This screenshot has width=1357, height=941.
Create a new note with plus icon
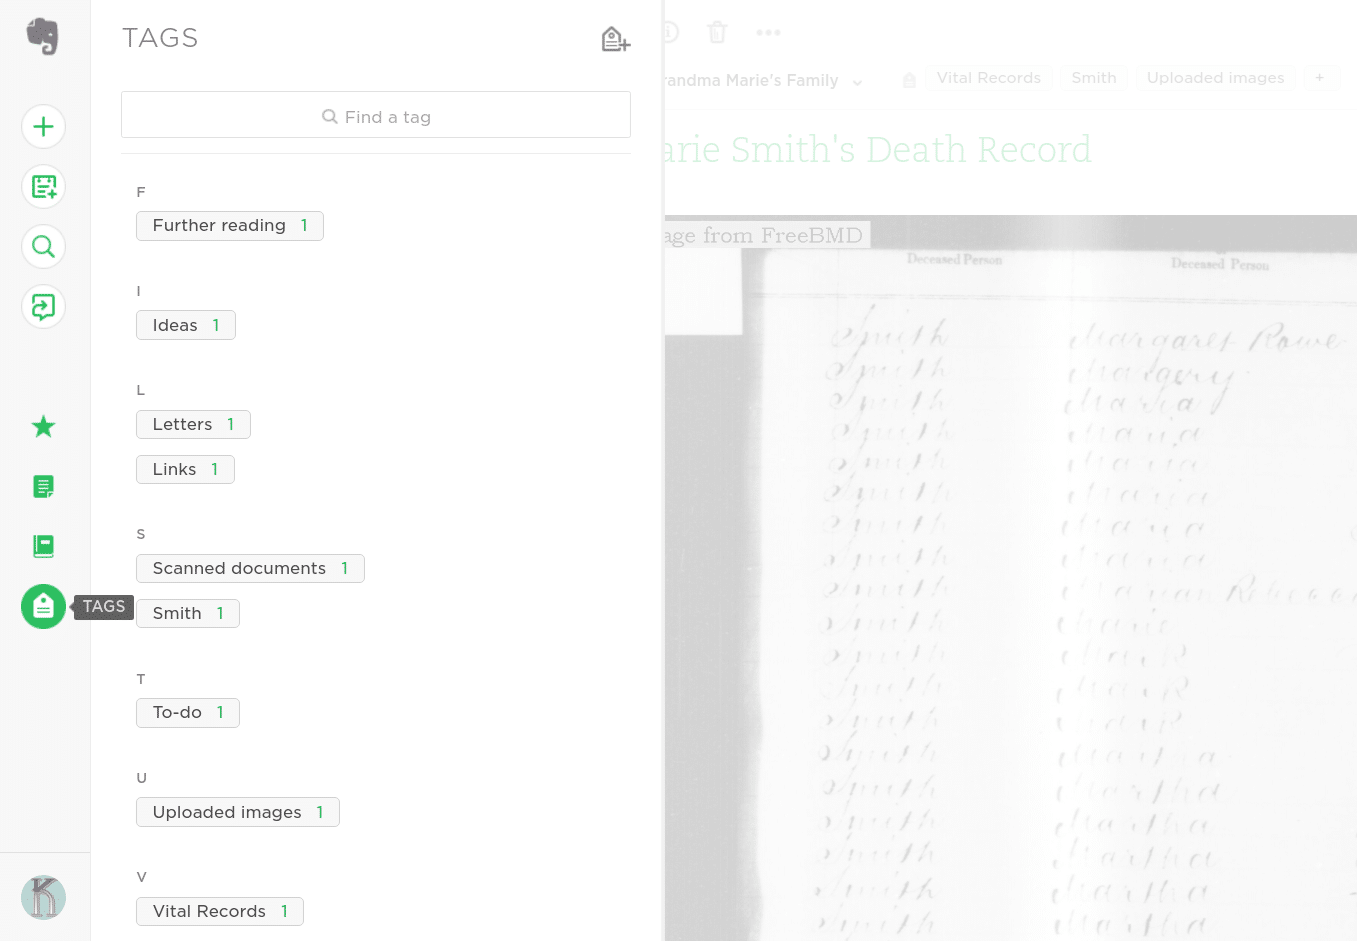pos(43,127)
